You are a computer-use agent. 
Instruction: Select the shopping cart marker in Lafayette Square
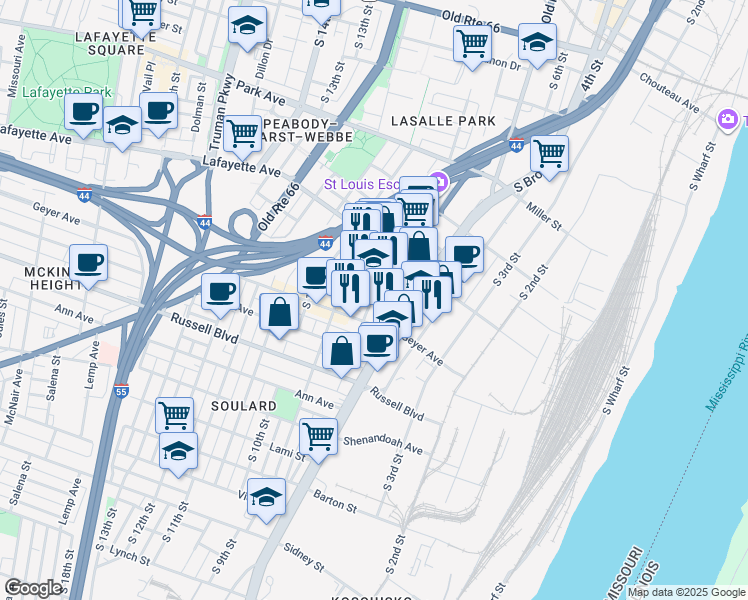[141, 12]
